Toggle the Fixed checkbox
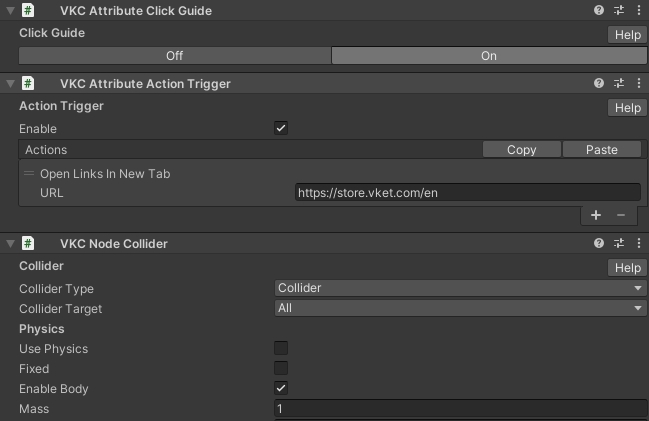649x421 pixels. [281, 369]
